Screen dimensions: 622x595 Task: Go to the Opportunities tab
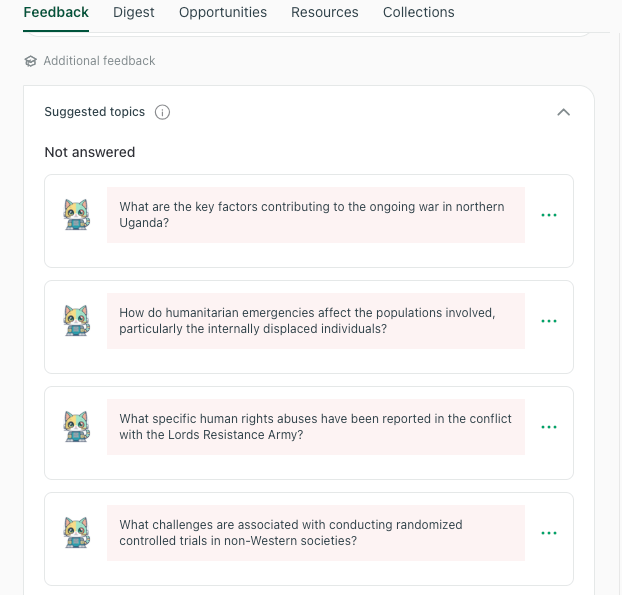(223, 12)
